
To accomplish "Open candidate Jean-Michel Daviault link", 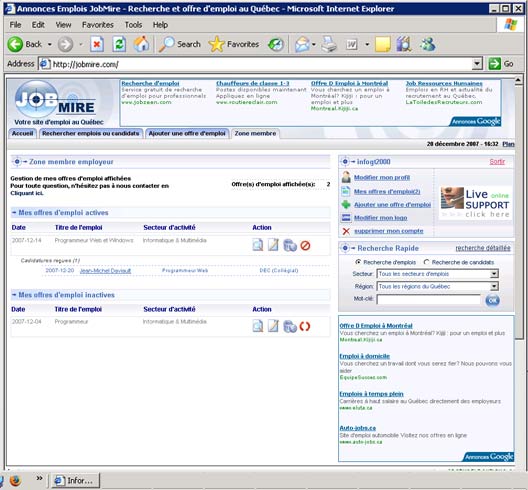I will click(x=105, y=271).
